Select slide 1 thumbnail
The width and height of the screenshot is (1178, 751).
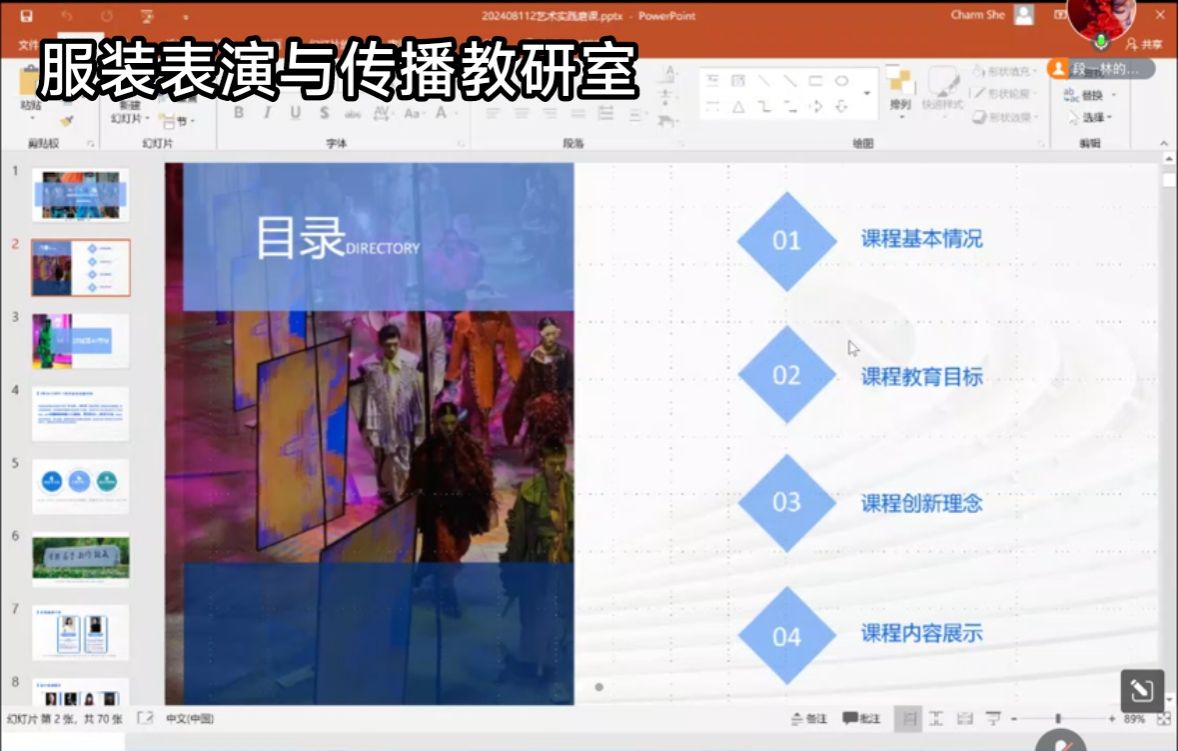tap(80, 195)
